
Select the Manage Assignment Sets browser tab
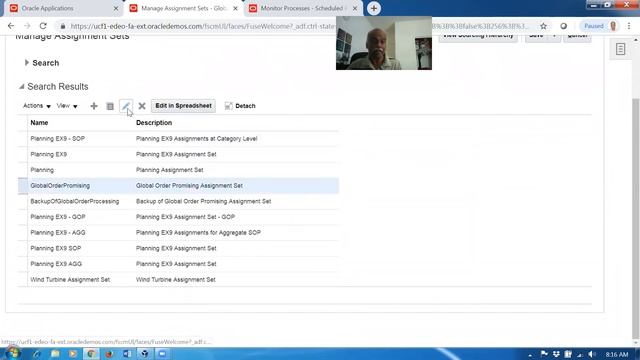pos(184,8)
